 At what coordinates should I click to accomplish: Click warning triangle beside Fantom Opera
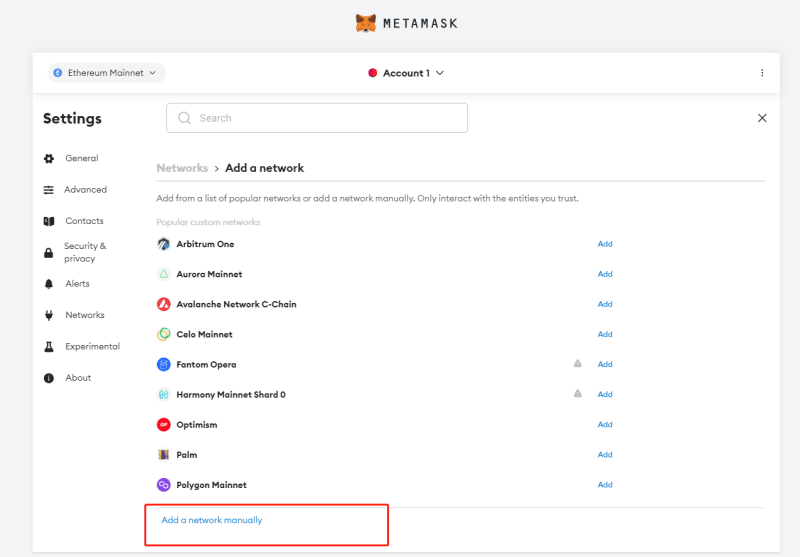[578, 364]
